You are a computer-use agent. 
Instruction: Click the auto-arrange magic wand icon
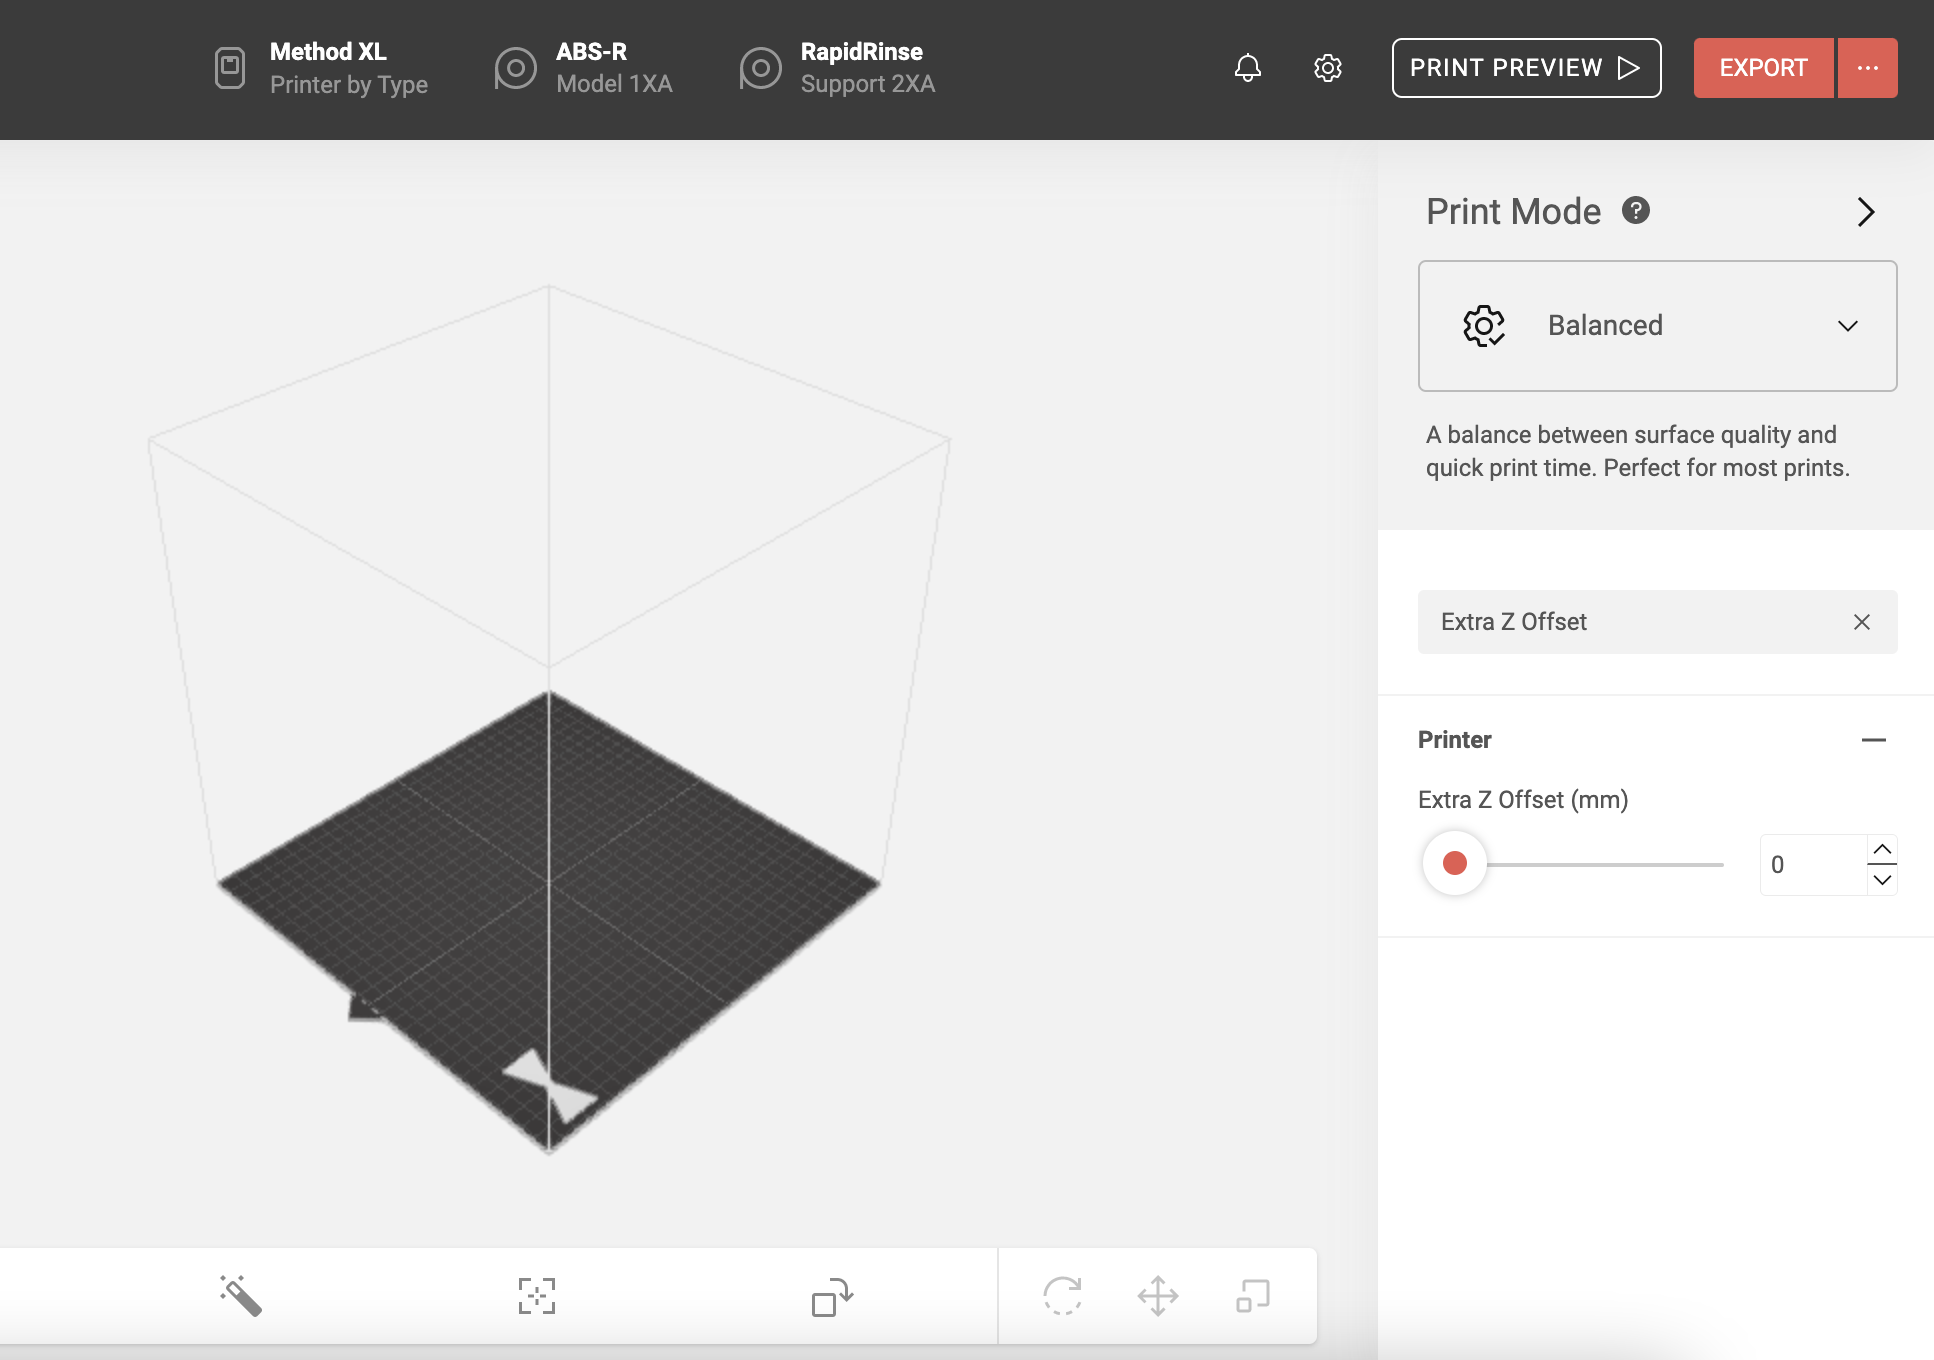pos(241,1296)
